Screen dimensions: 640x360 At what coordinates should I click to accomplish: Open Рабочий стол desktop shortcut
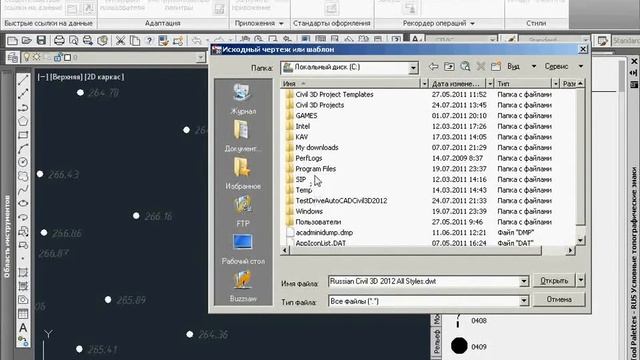[243, 249]
